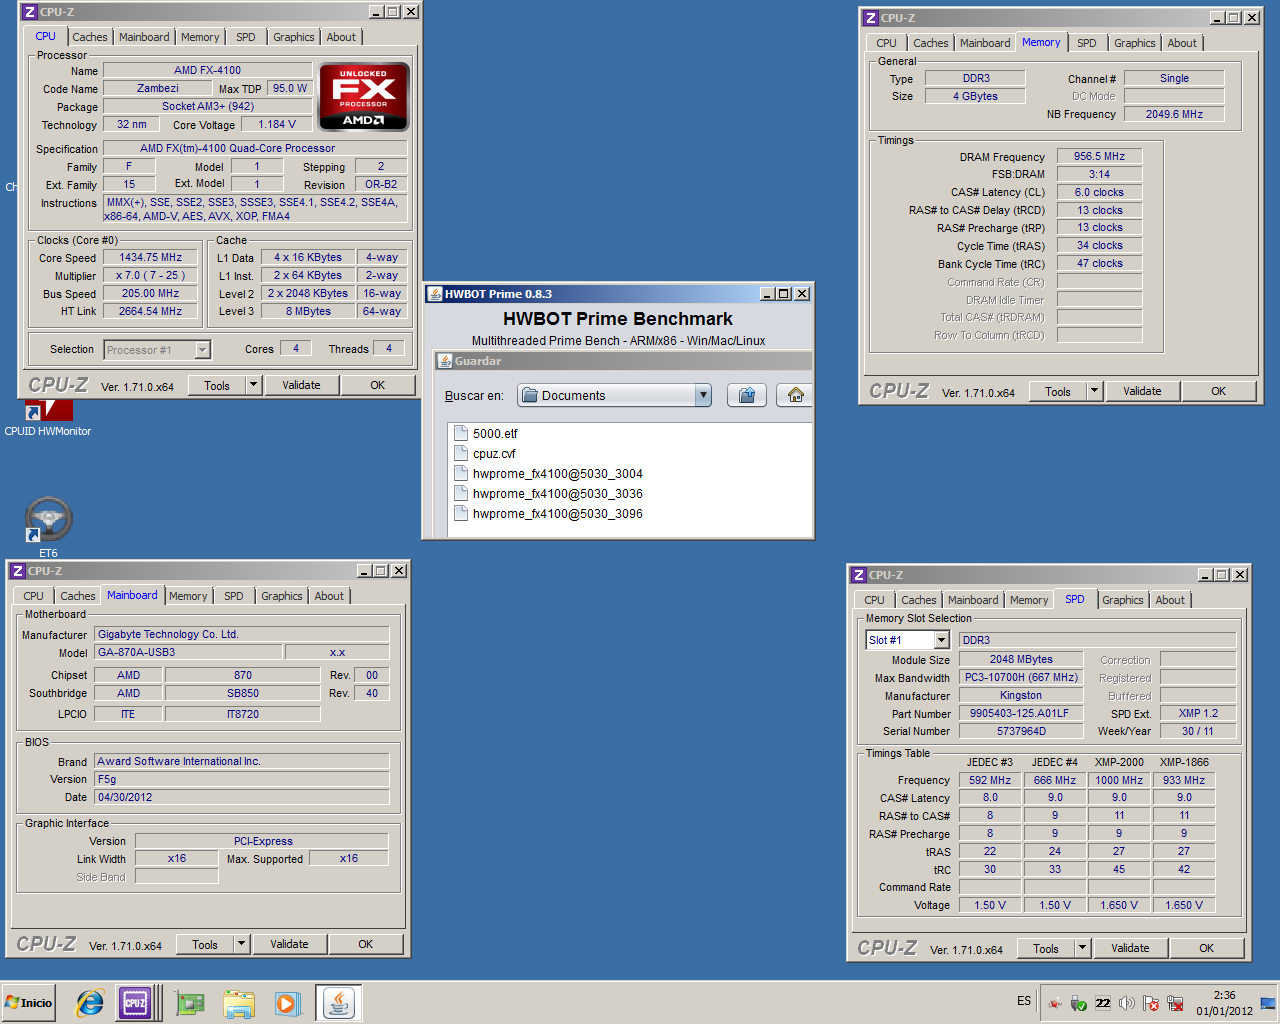The height and width of the screenshot is (1024, 1280).
Task: Open the Inicio start menu
Action: click(x=29, y=1003)
